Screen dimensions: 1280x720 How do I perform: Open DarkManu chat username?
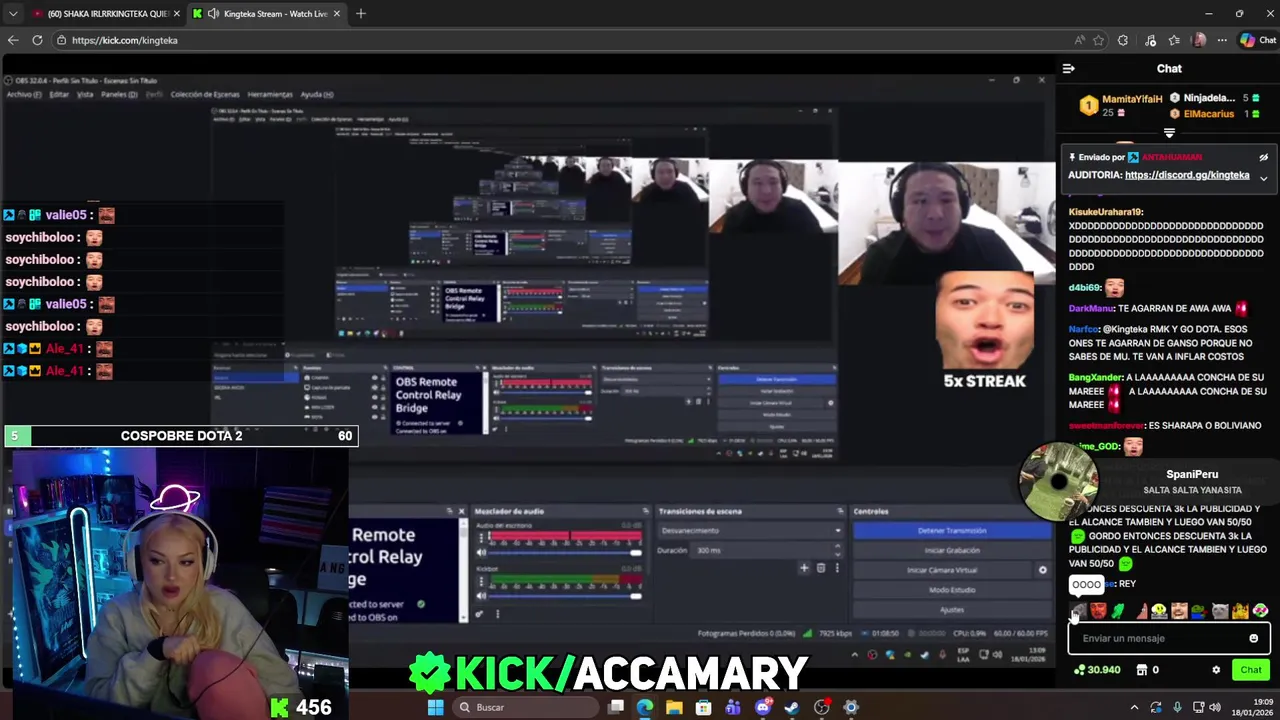(x=1090, y=308)
